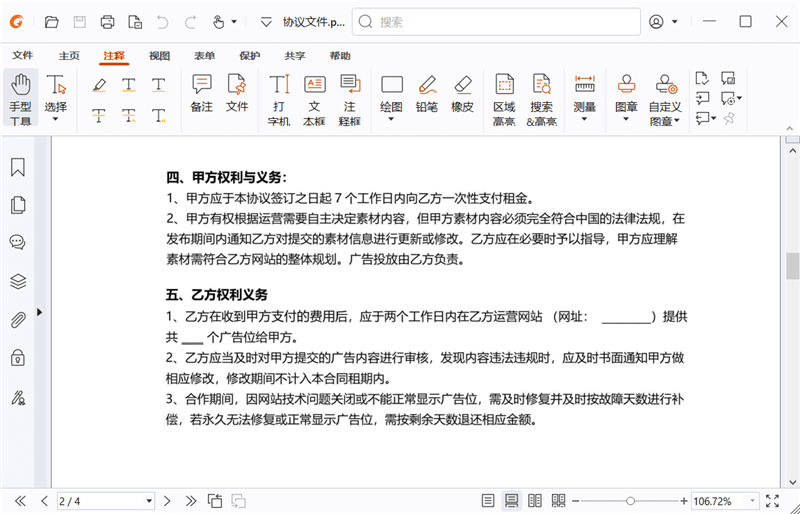Switch to the 共享 tab

click(x=295, y=56)
